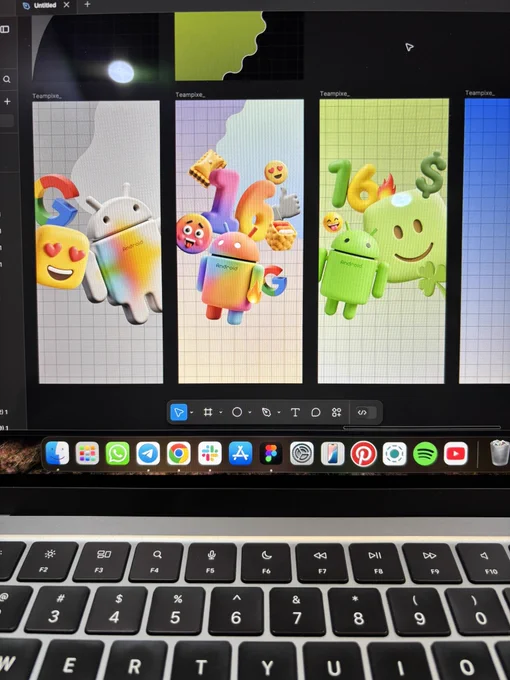Open Pinterest from the Dock
Image resolution: width=510 pixels, height=680 pixels.
[363, 454]
